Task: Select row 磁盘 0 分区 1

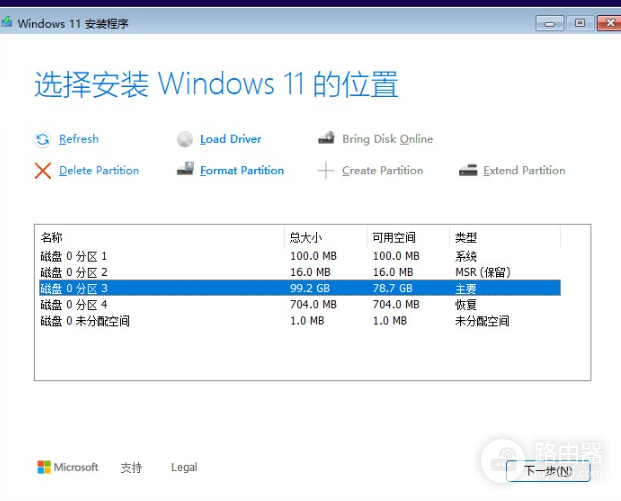Action: pos(300,256)
